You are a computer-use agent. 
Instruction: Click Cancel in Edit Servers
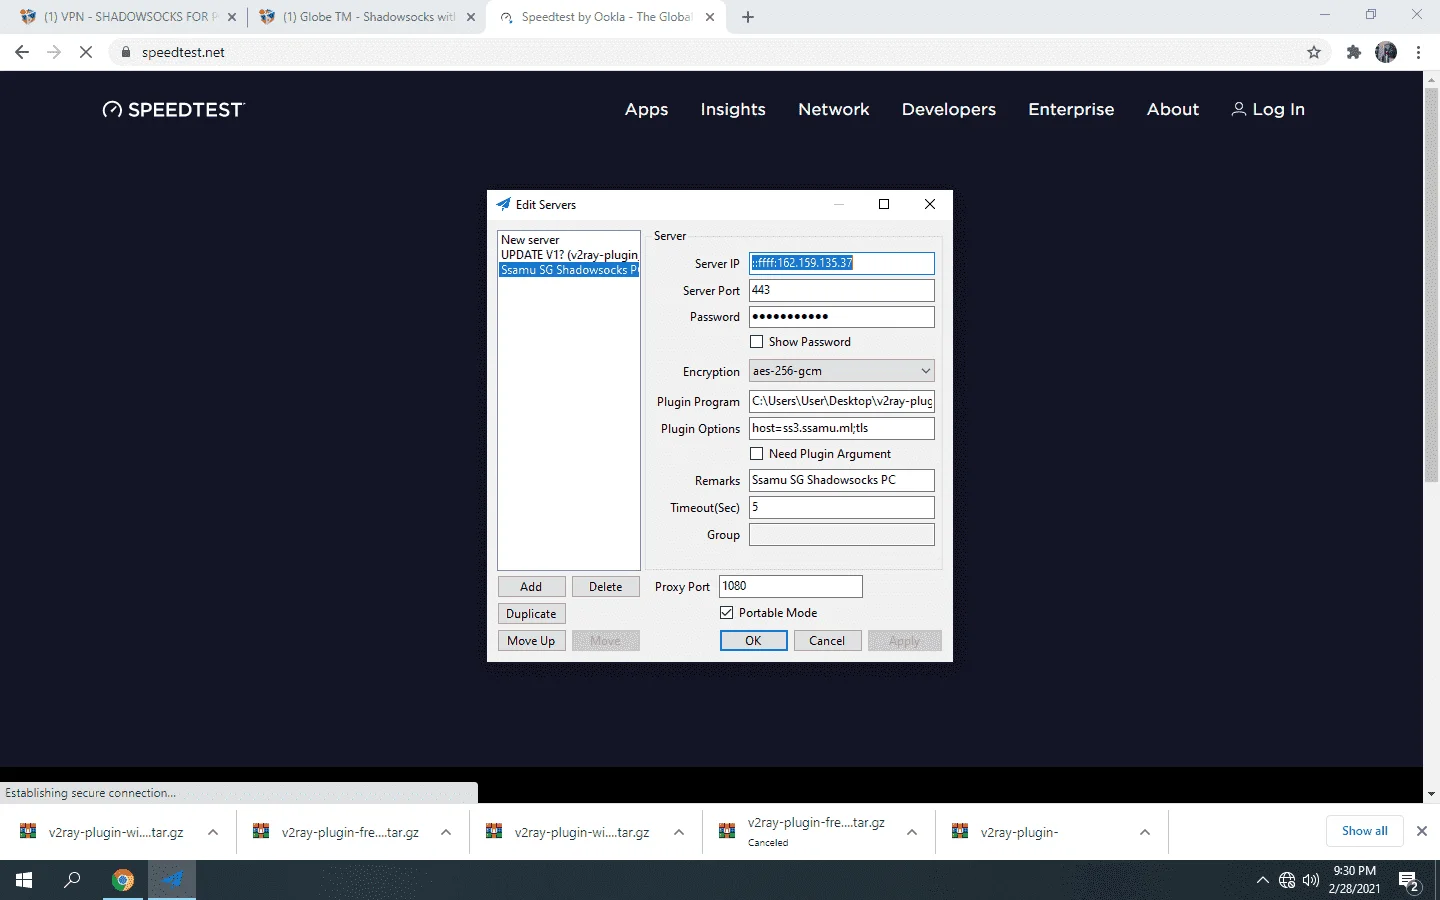click(827, 641)
